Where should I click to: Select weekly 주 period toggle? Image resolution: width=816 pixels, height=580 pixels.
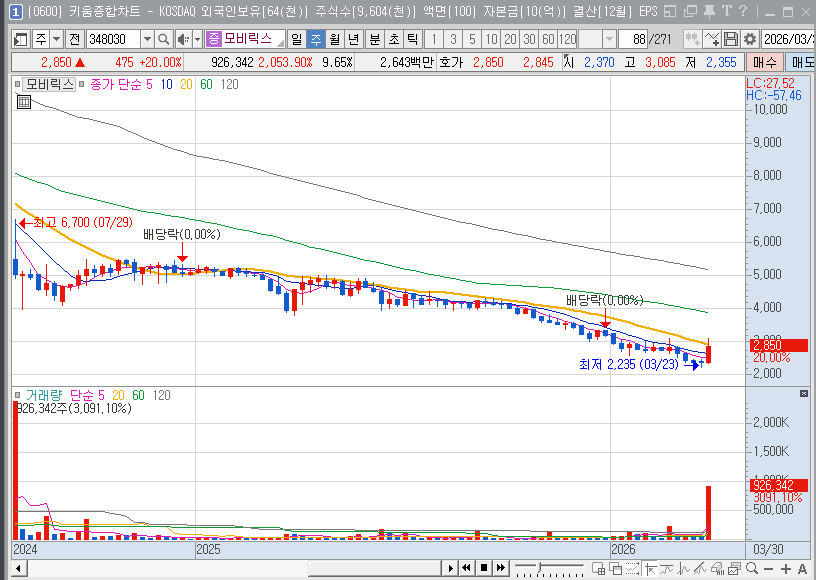[316, 39]
